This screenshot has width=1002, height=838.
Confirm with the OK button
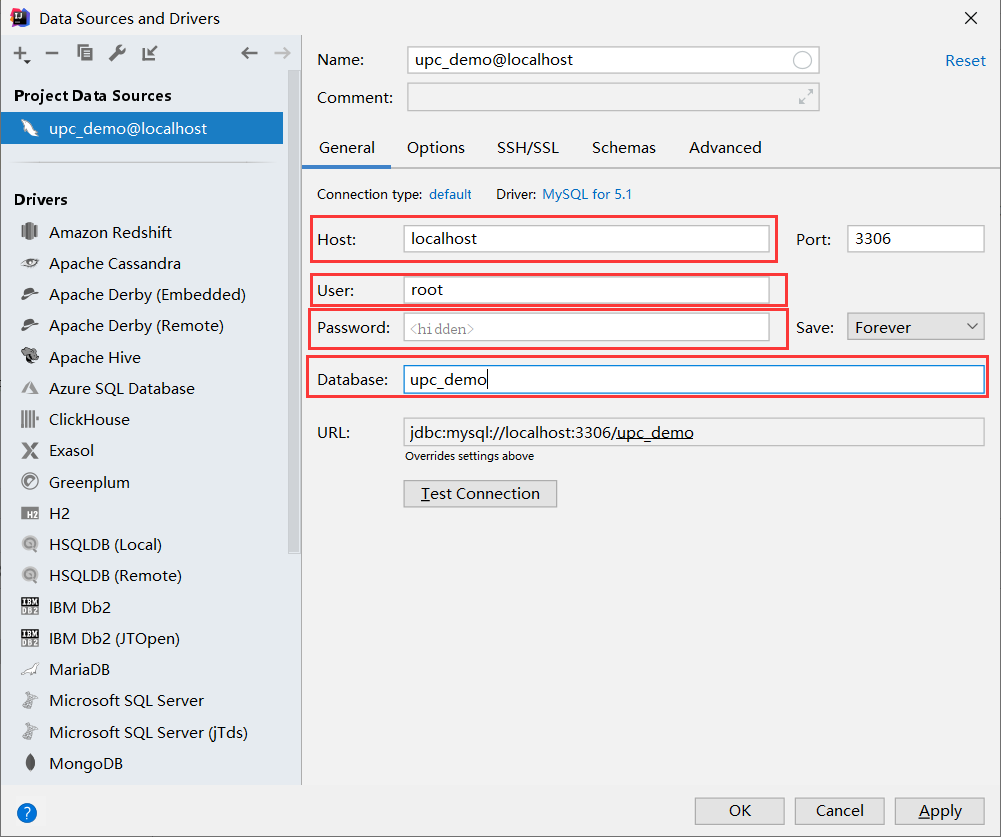coord(739,811)
